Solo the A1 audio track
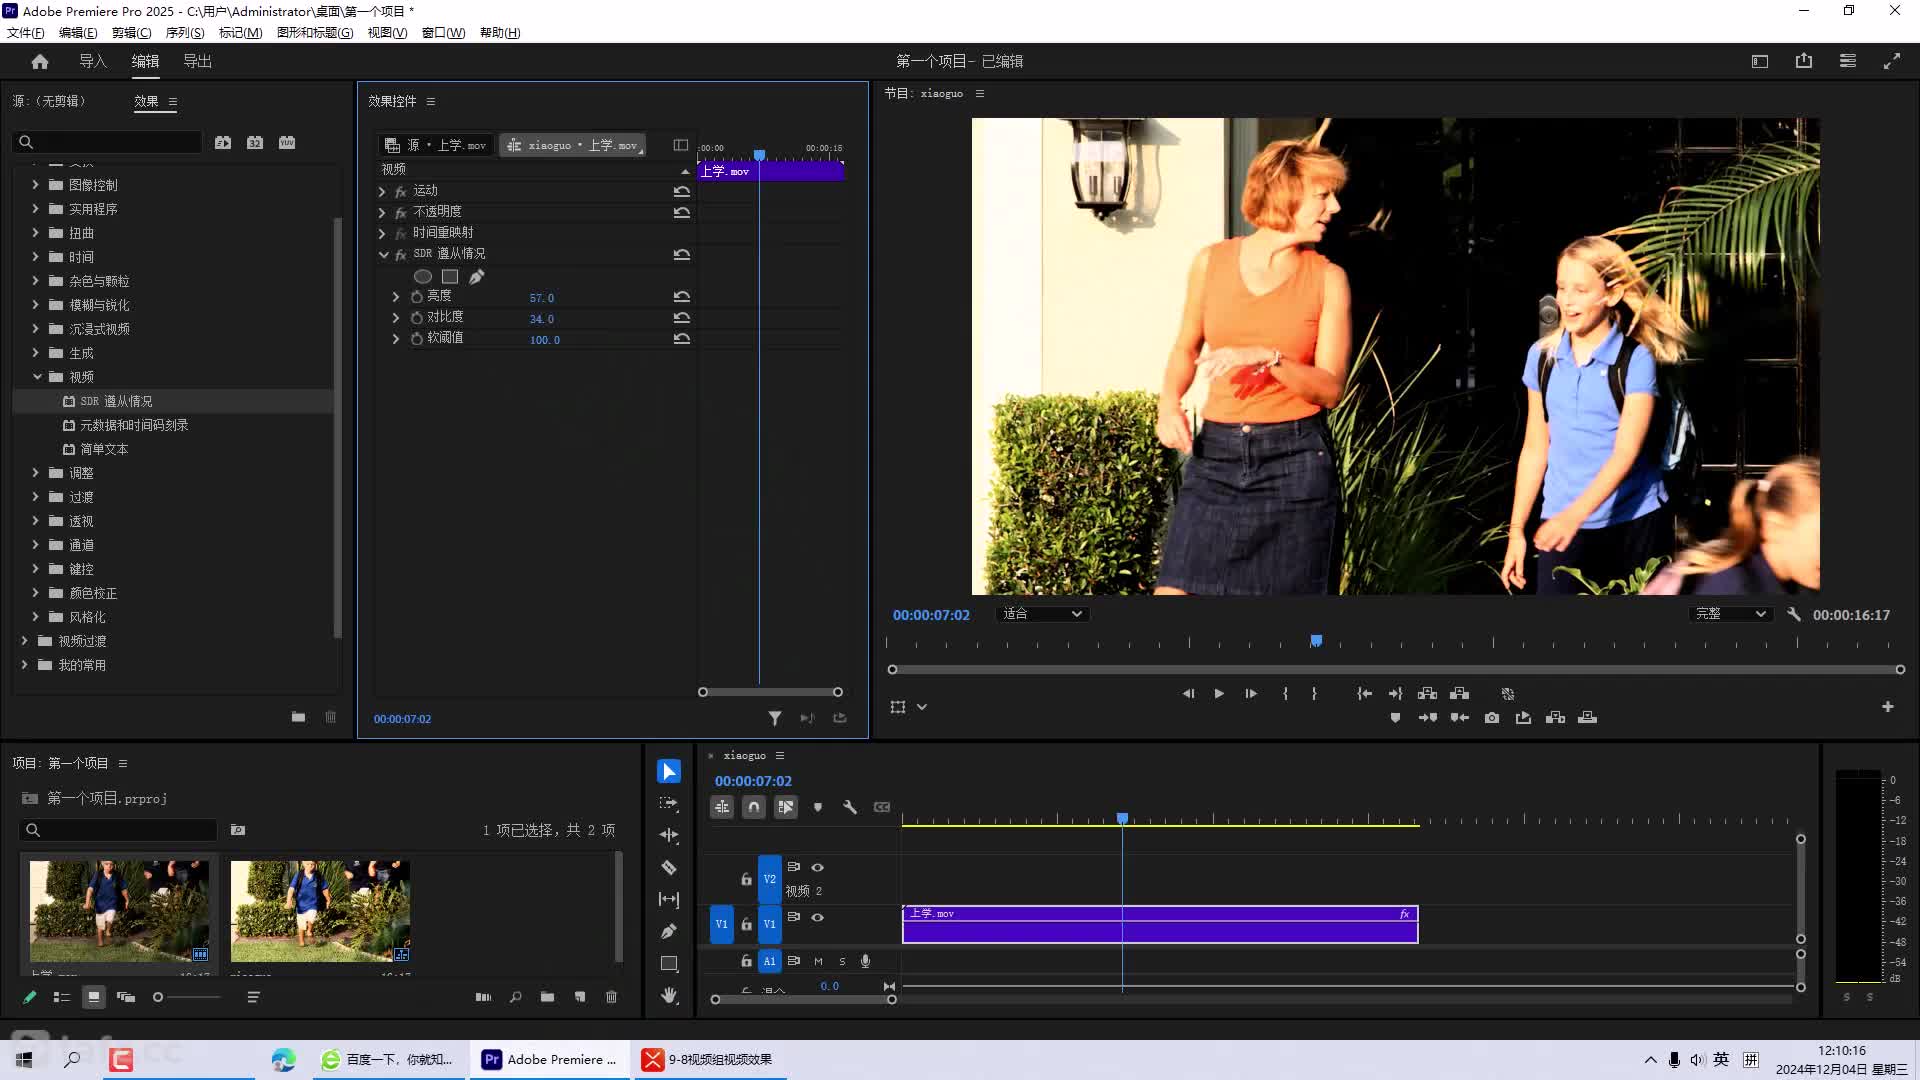This screenshot has width=1920, height=1080. coord(842,962)
